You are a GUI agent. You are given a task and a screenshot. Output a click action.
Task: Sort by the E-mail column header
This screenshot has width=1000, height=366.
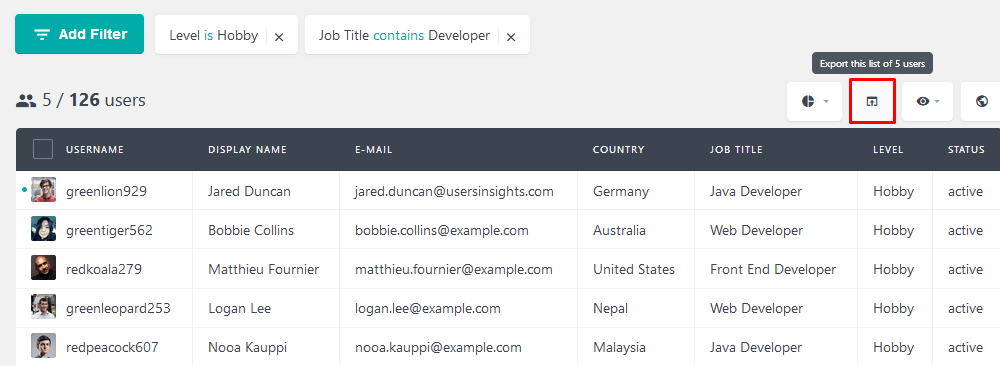point(374,150)
